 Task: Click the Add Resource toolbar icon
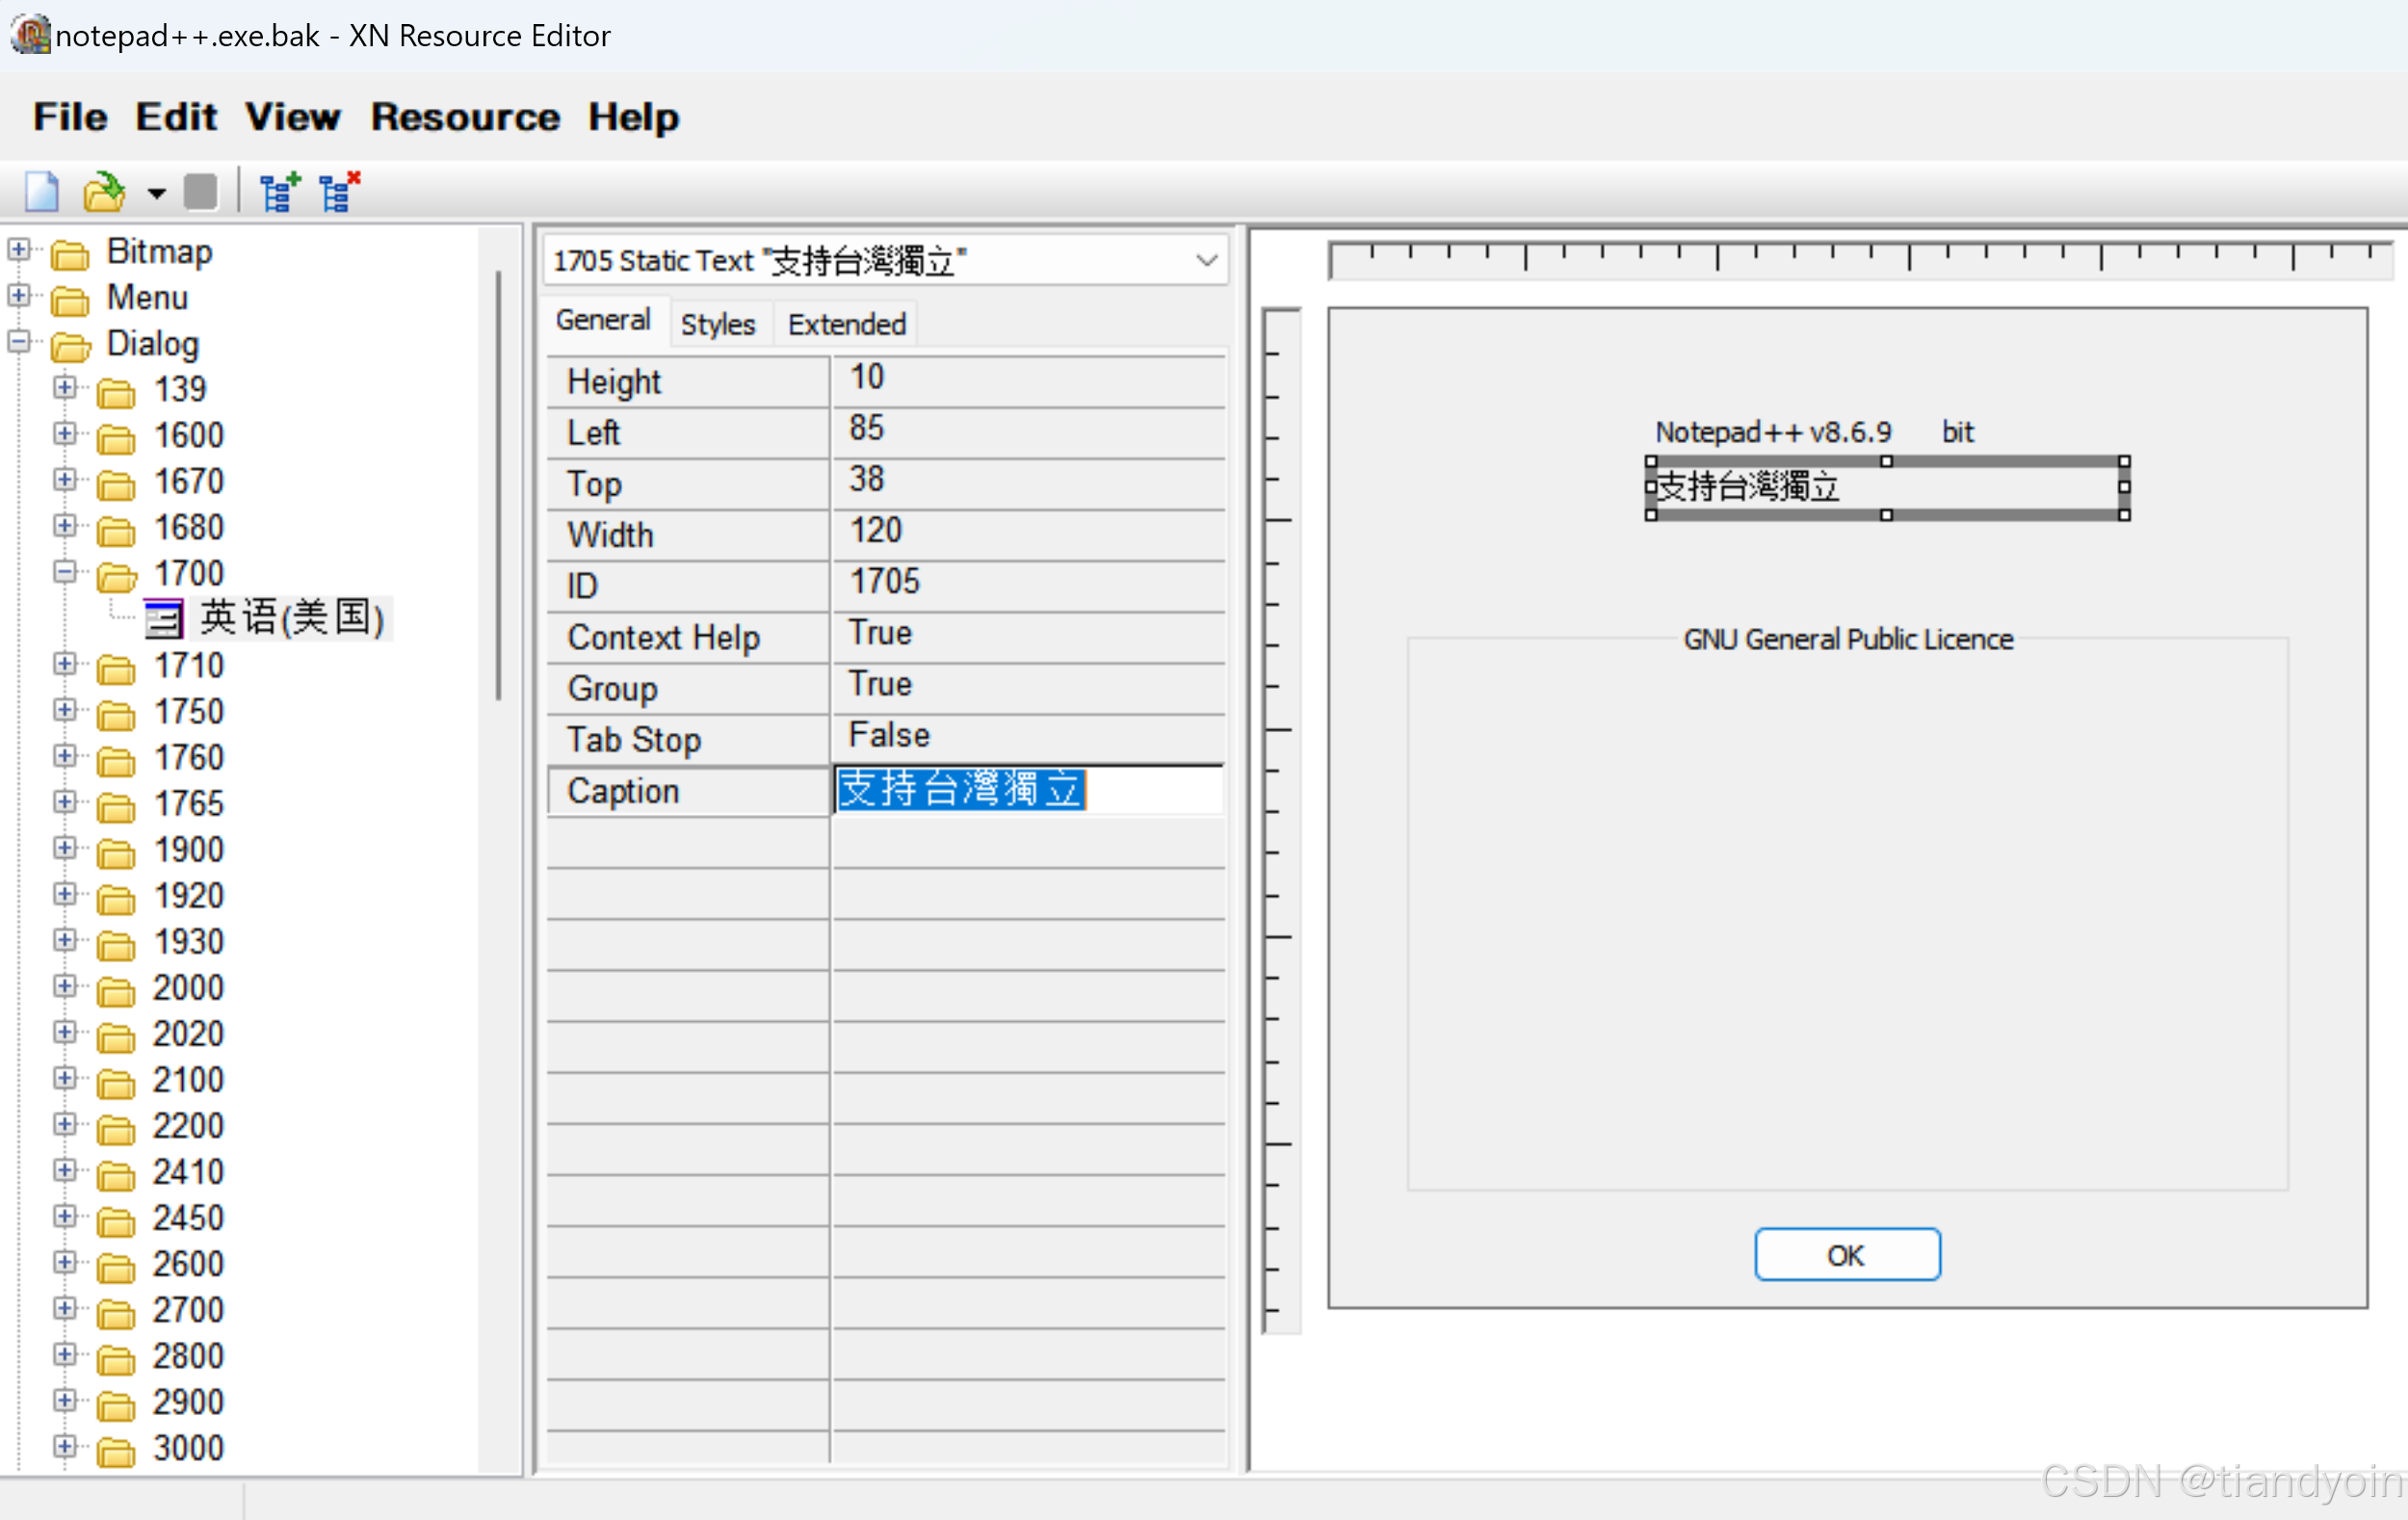279,191
